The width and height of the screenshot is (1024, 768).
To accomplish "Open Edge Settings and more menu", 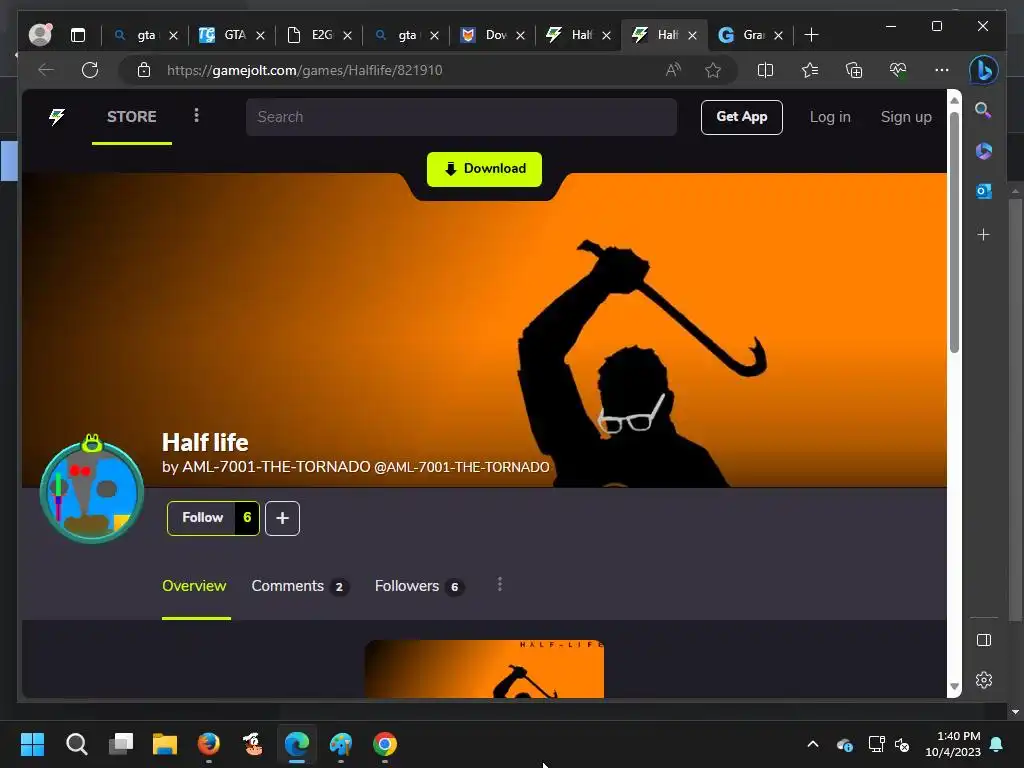I will 942,70.
